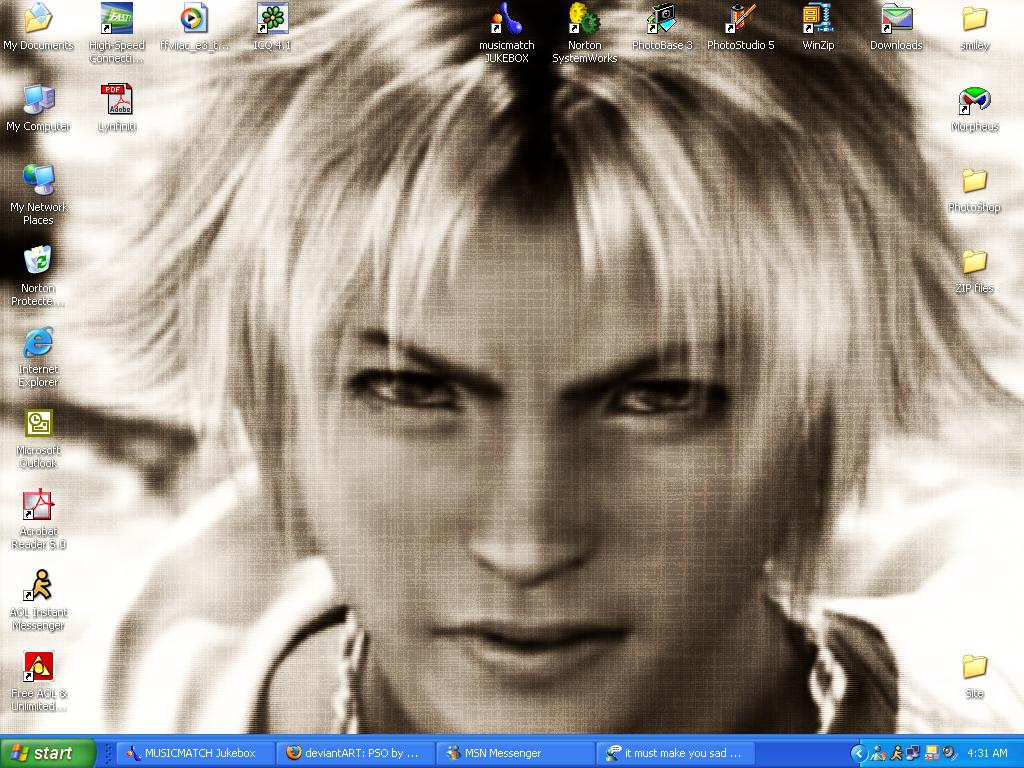The width and height of the screenshot is (1024, 768).
Task: Click the MSN Messenger tray icon
Action: [x=878, y=754]
